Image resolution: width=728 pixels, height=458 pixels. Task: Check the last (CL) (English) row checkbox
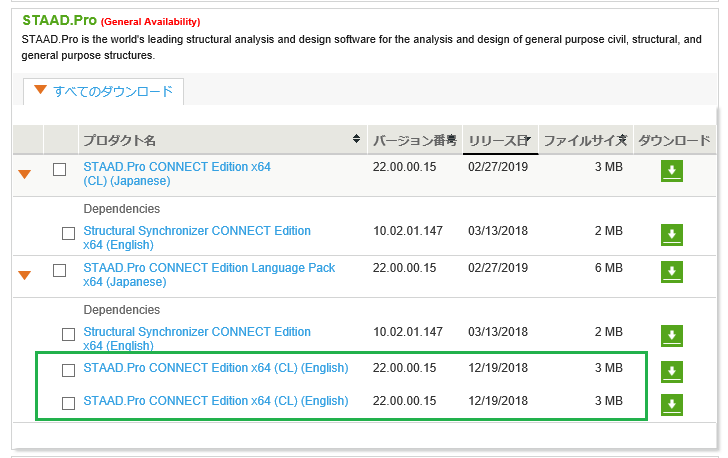point(68,403)
